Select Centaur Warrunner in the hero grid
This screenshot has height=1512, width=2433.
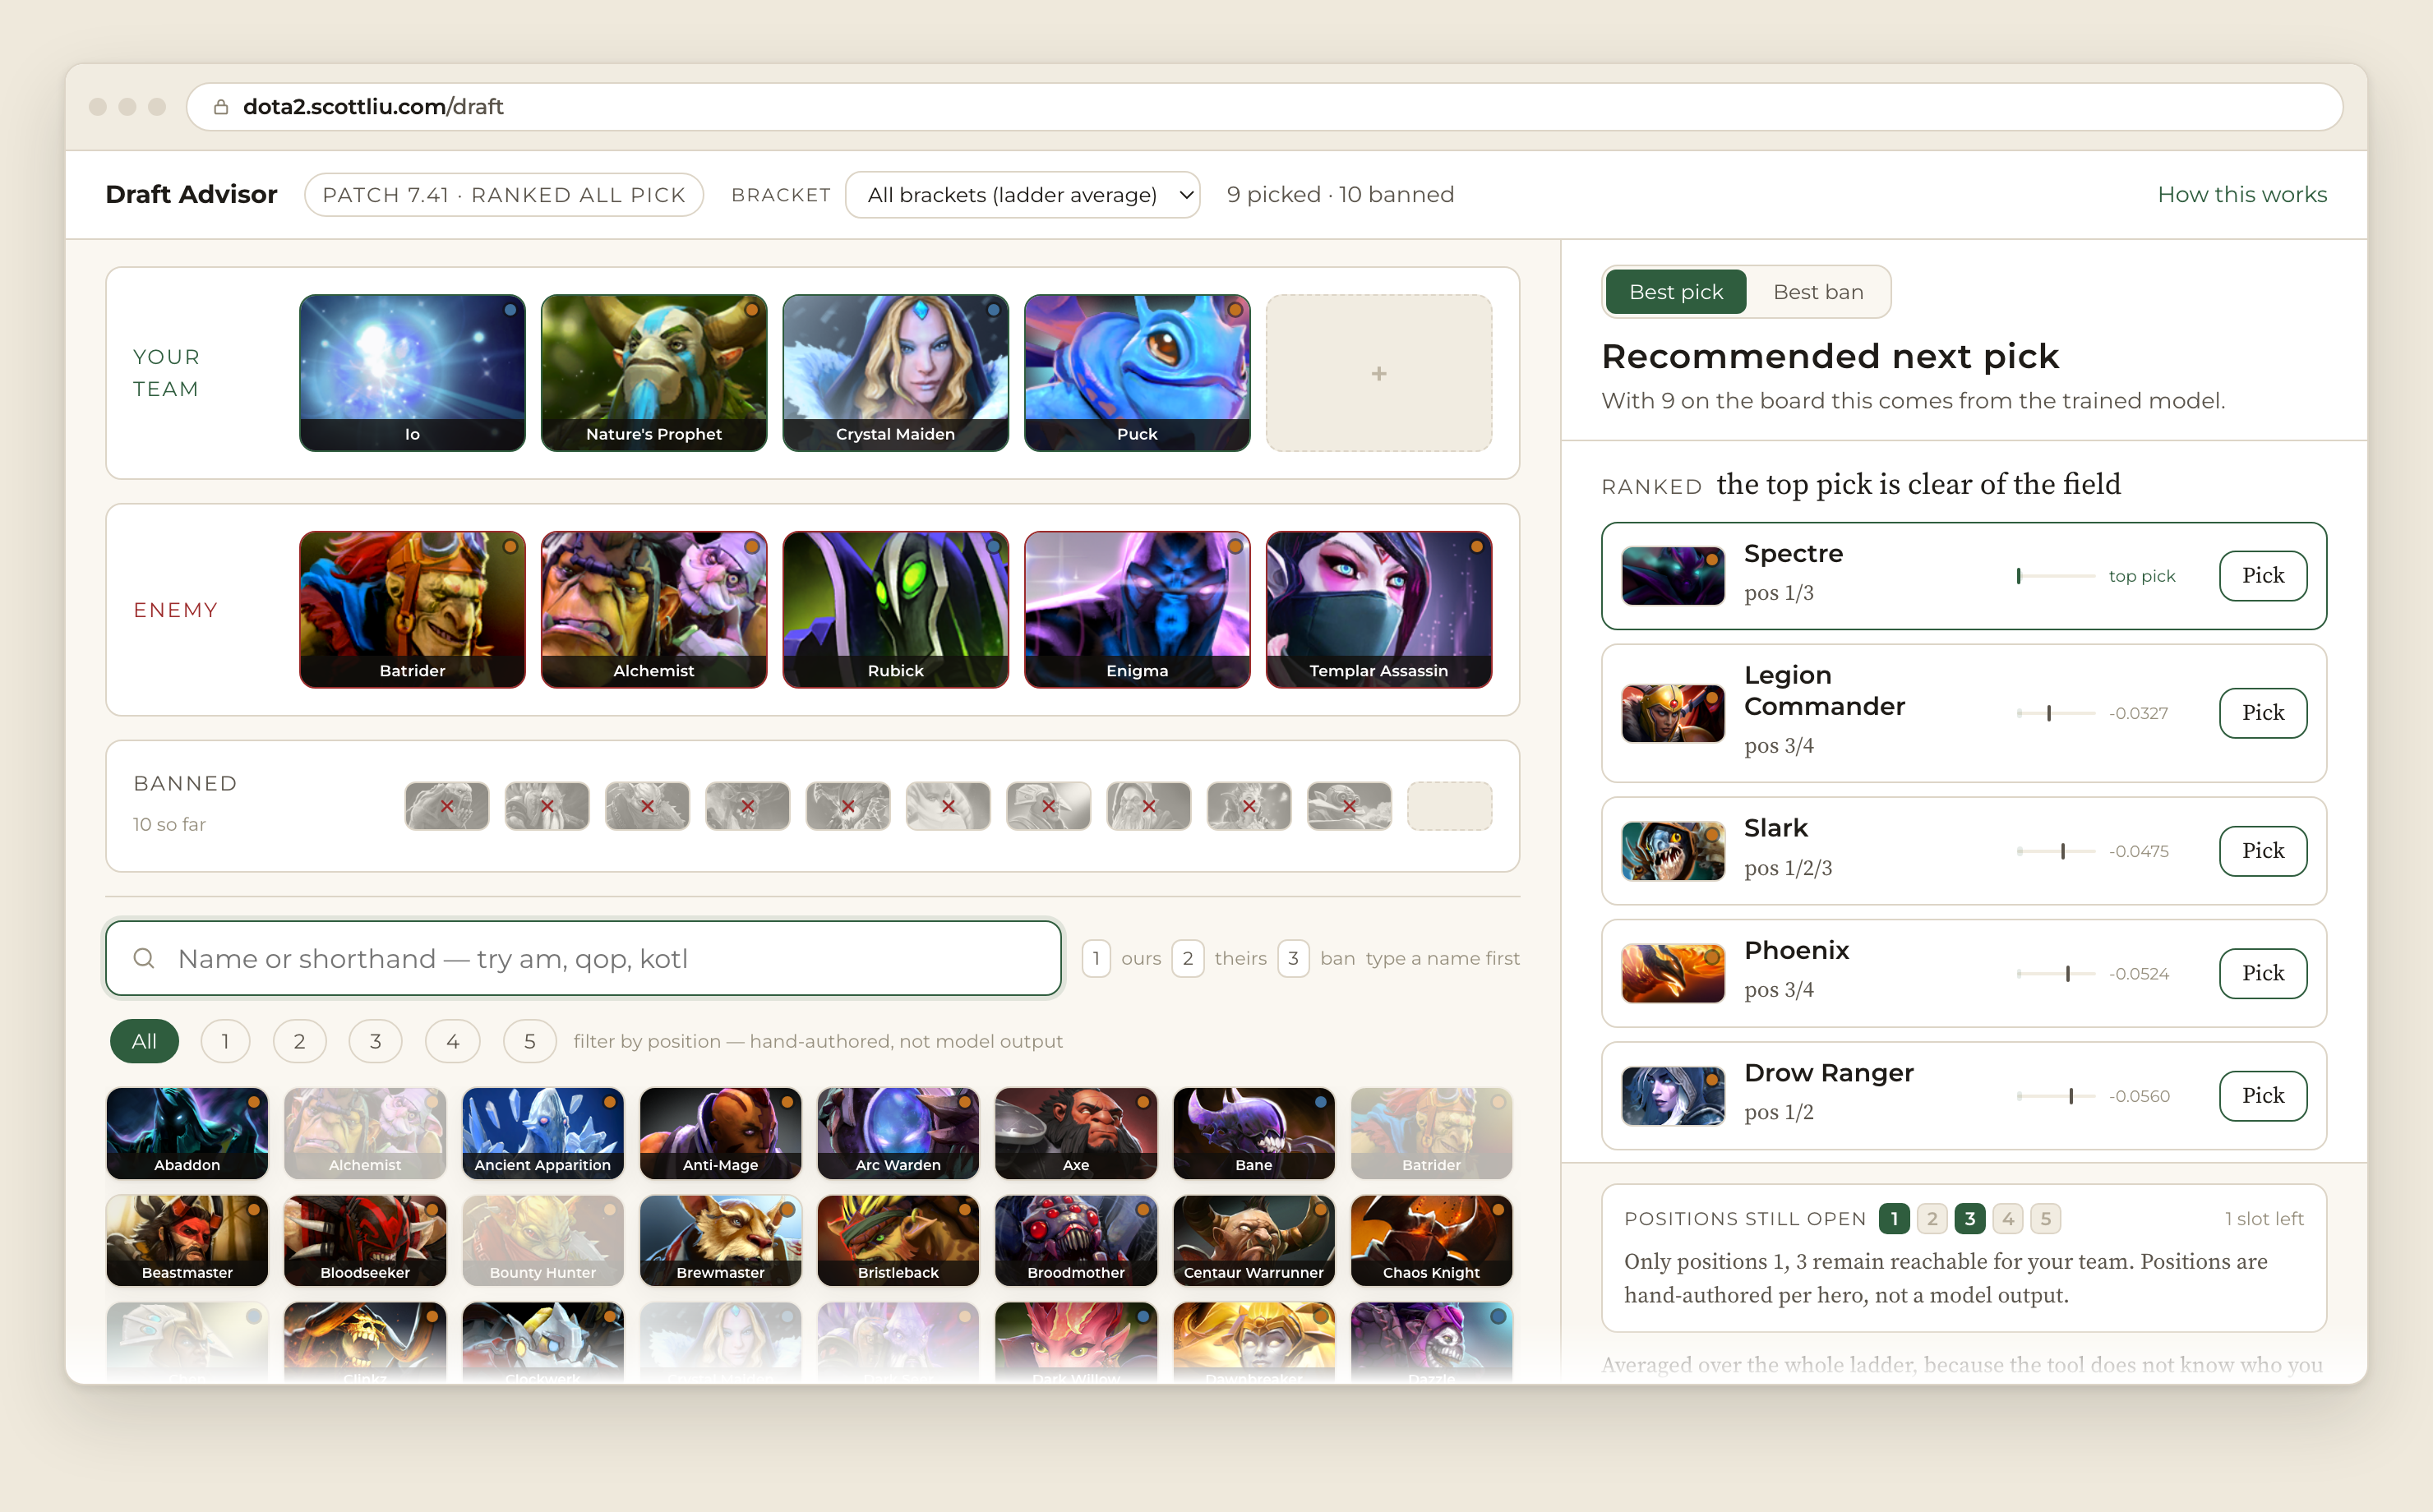[1254, 1240]
